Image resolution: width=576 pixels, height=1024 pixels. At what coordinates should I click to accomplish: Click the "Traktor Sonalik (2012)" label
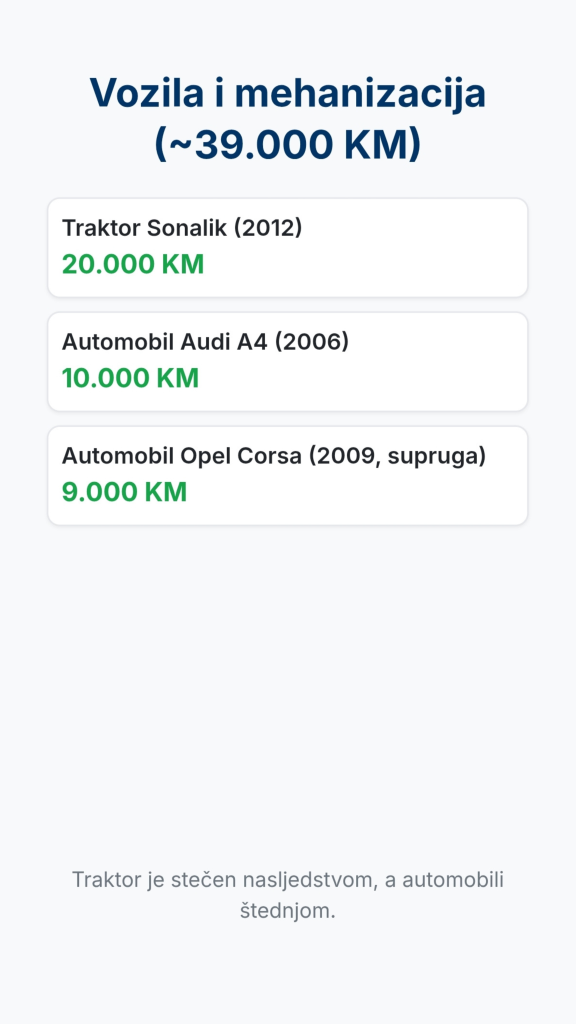(x=182, y=228)
